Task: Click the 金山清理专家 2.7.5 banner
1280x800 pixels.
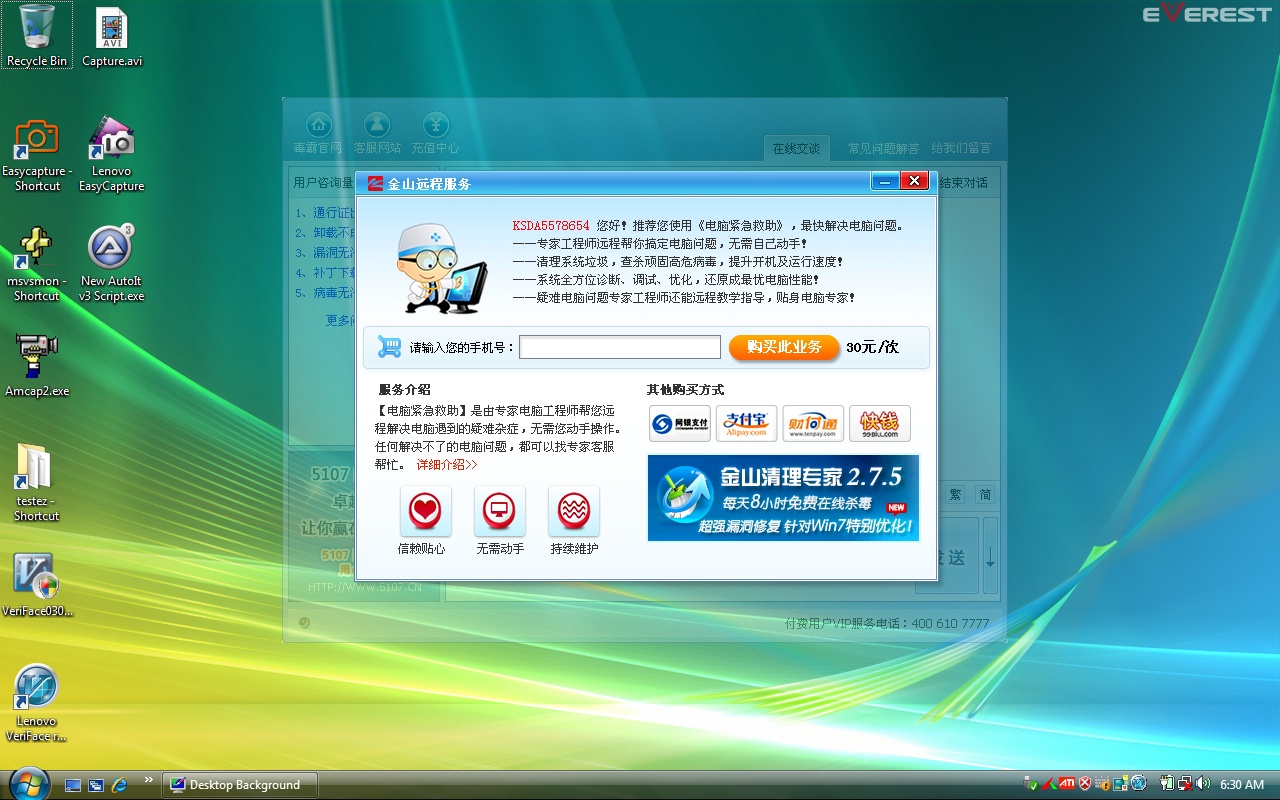Action: tap(783, 498)
